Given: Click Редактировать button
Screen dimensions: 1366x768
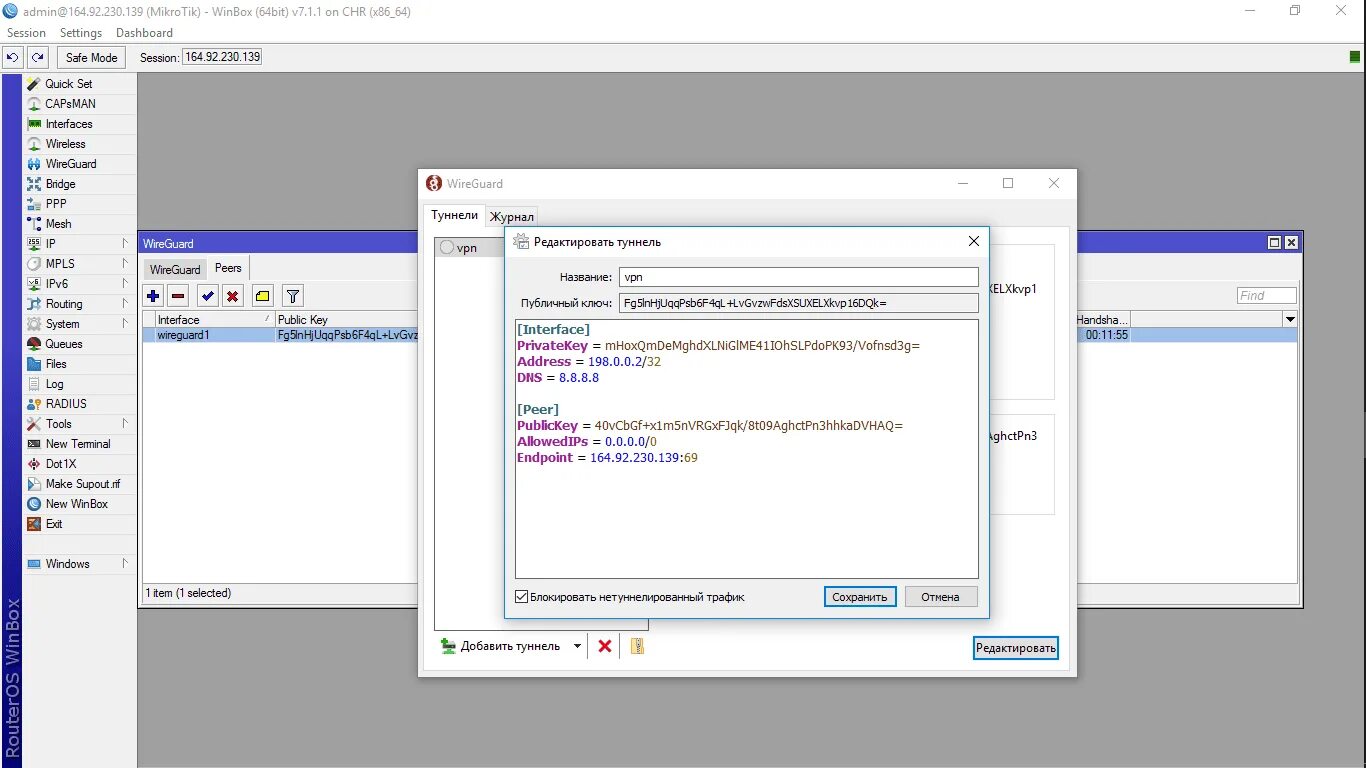Looking at the screenshot, I should [x=1016, y=648].
